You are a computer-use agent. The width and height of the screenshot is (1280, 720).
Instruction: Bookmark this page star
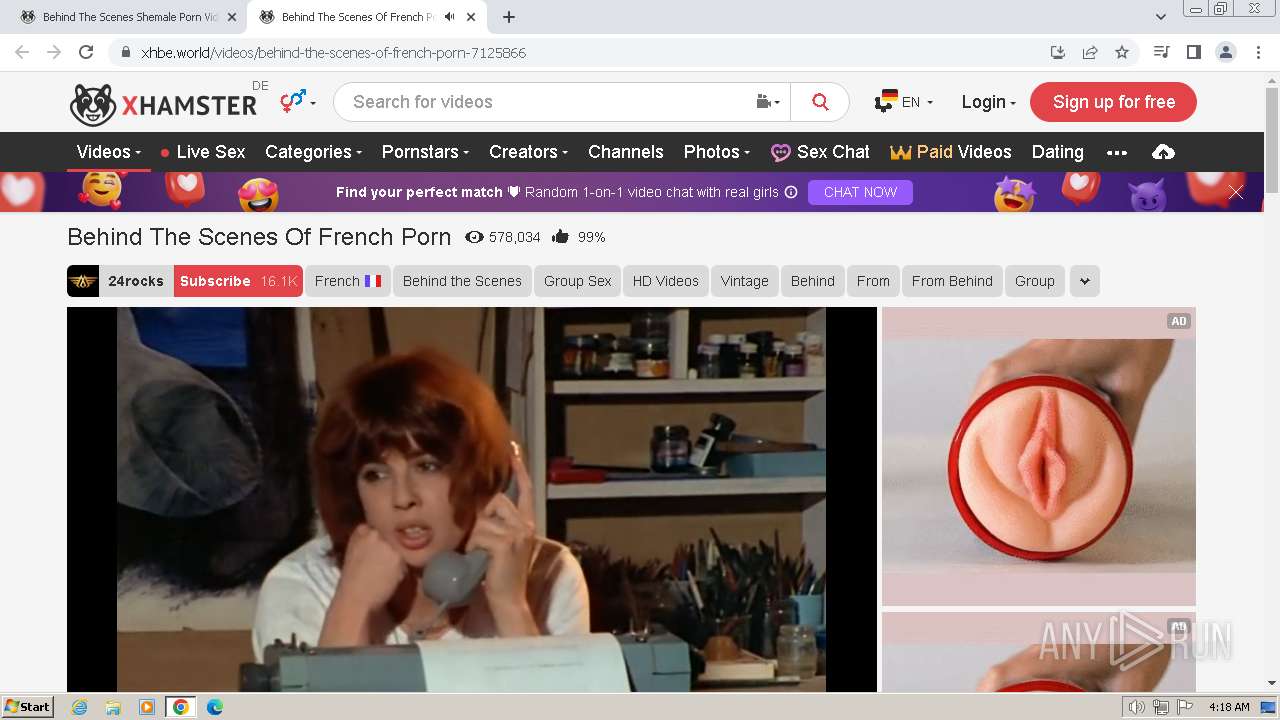1122,52
